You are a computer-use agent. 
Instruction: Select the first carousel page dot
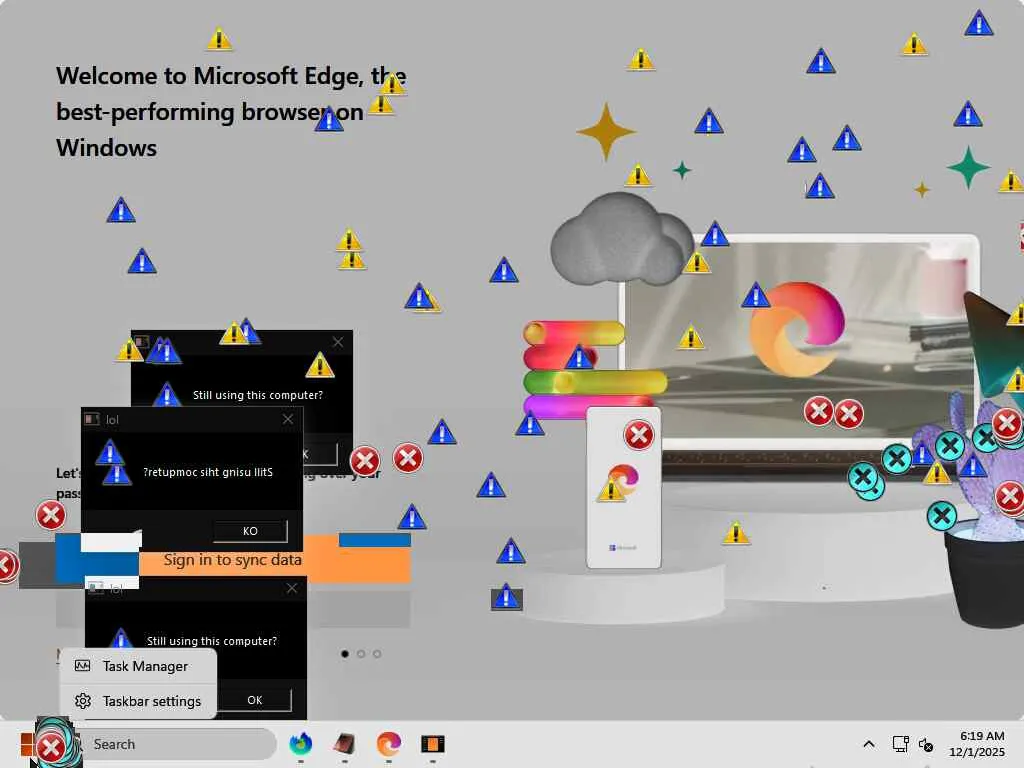[345, 654]
